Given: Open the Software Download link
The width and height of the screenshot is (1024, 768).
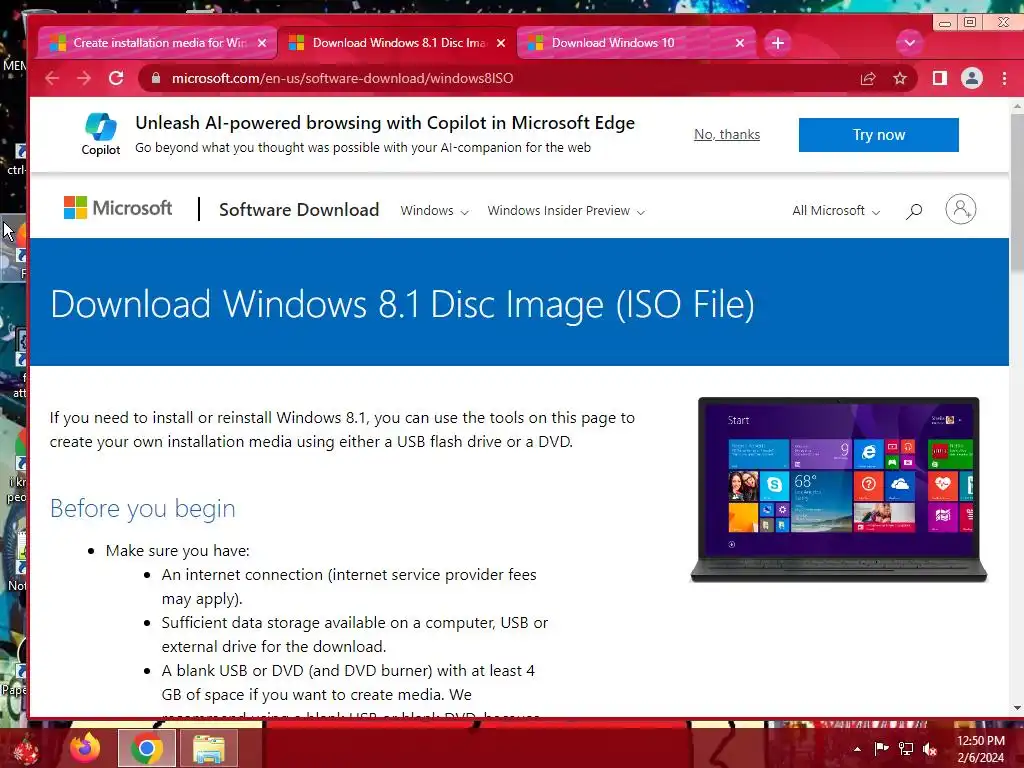Looking at the screenshot, I should [x=299, y=210].
